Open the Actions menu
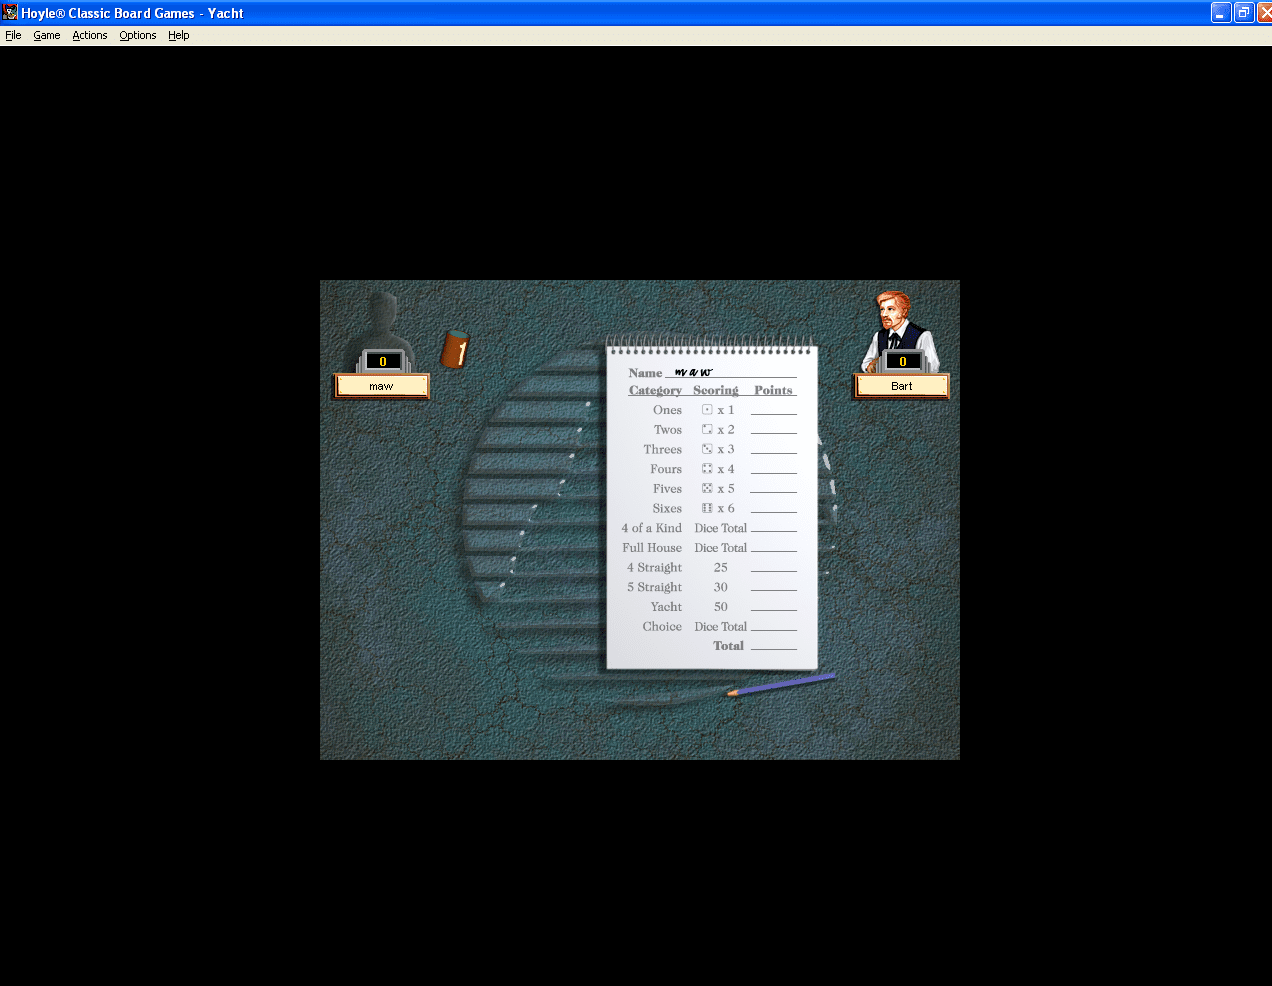The image size is (1272, 986). [89, 35]
